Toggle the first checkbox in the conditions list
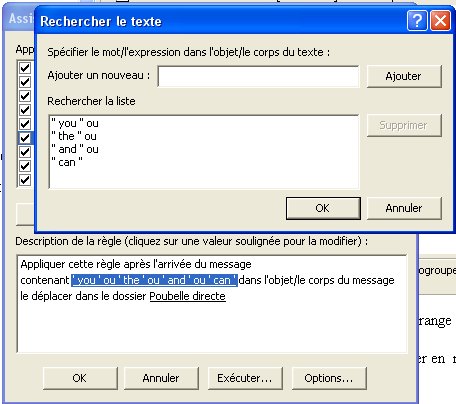This screenshot has width=456, height=404. point(25,68)
